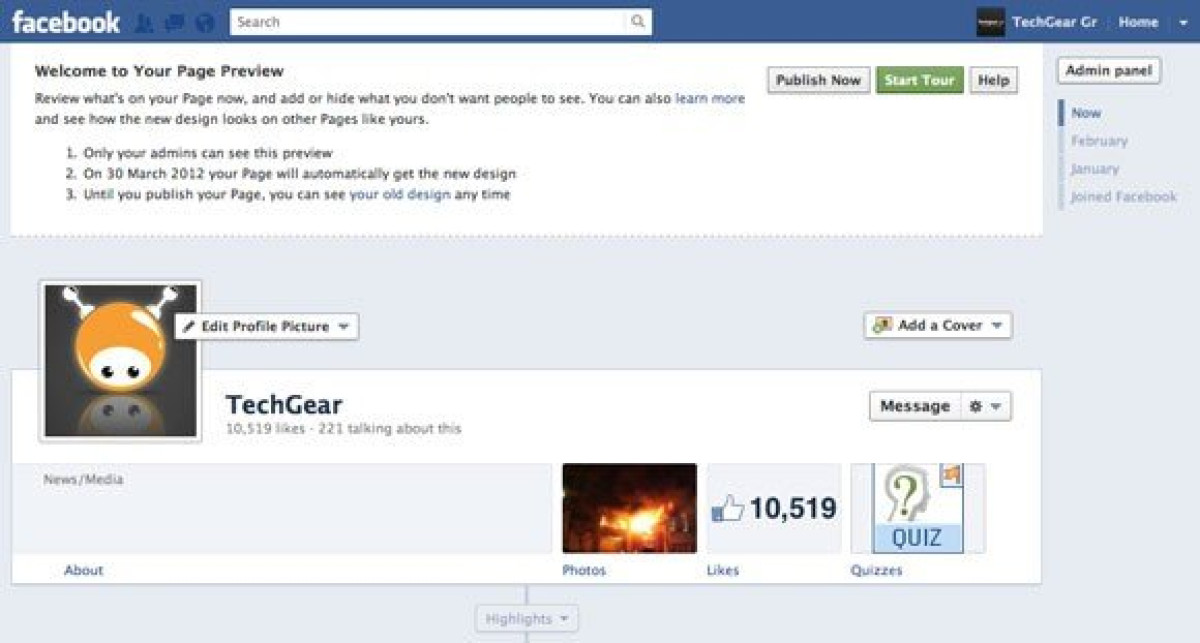1200x643 pixels.
Task: Open the Home link in top bar
Action: pyautogui.click(x=1138, y=22)
